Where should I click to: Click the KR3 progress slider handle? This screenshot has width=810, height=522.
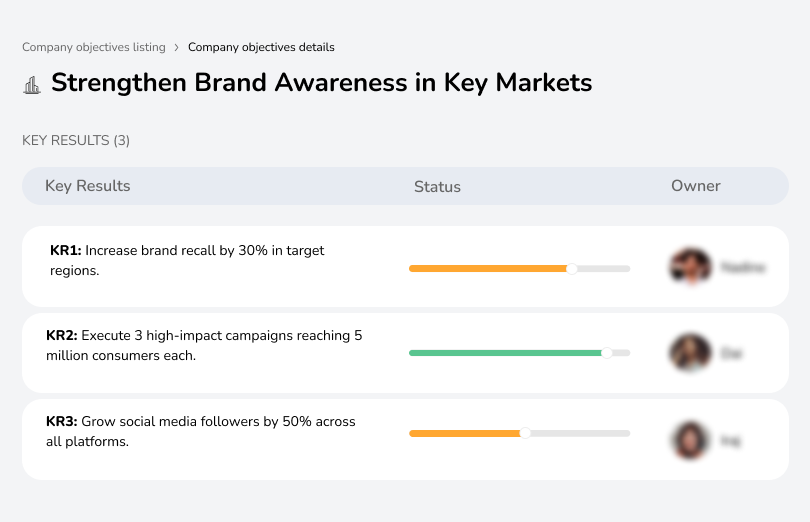point(525,433)
